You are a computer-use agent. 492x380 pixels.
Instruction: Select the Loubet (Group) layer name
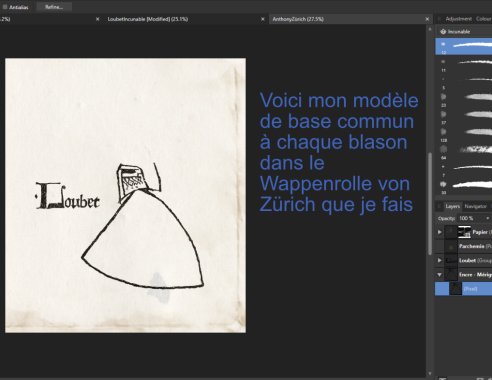coord(475,260)
